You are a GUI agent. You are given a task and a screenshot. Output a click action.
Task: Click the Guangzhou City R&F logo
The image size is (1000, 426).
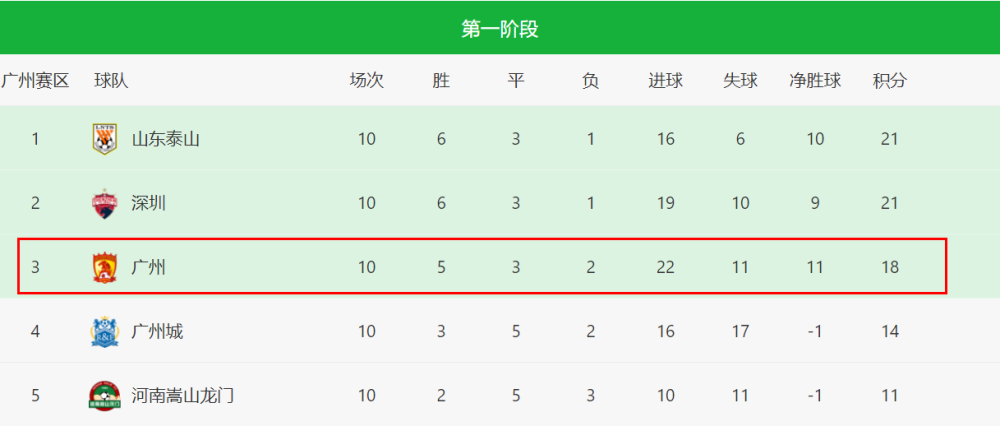[104, 332]
